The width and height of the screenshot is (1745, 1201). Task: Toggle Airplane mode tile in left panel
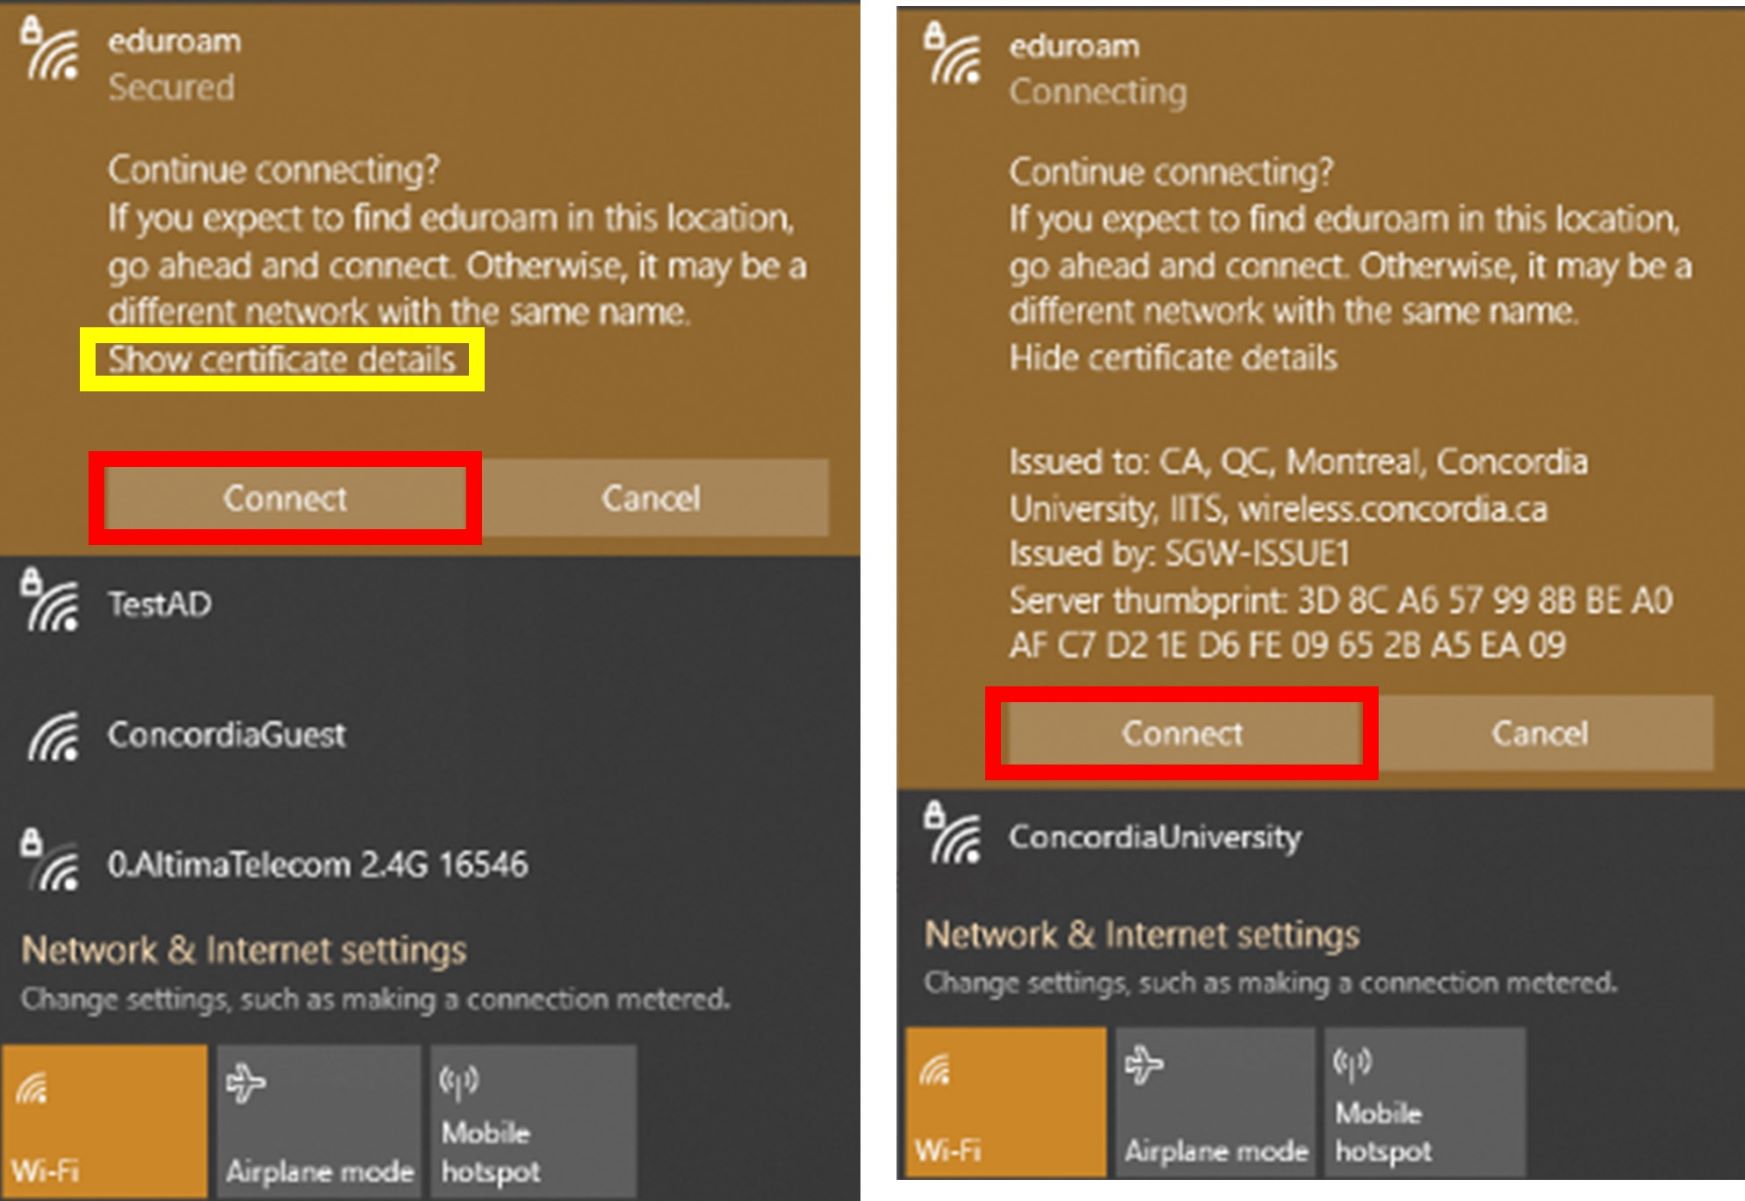click(x=319, y=1121)
